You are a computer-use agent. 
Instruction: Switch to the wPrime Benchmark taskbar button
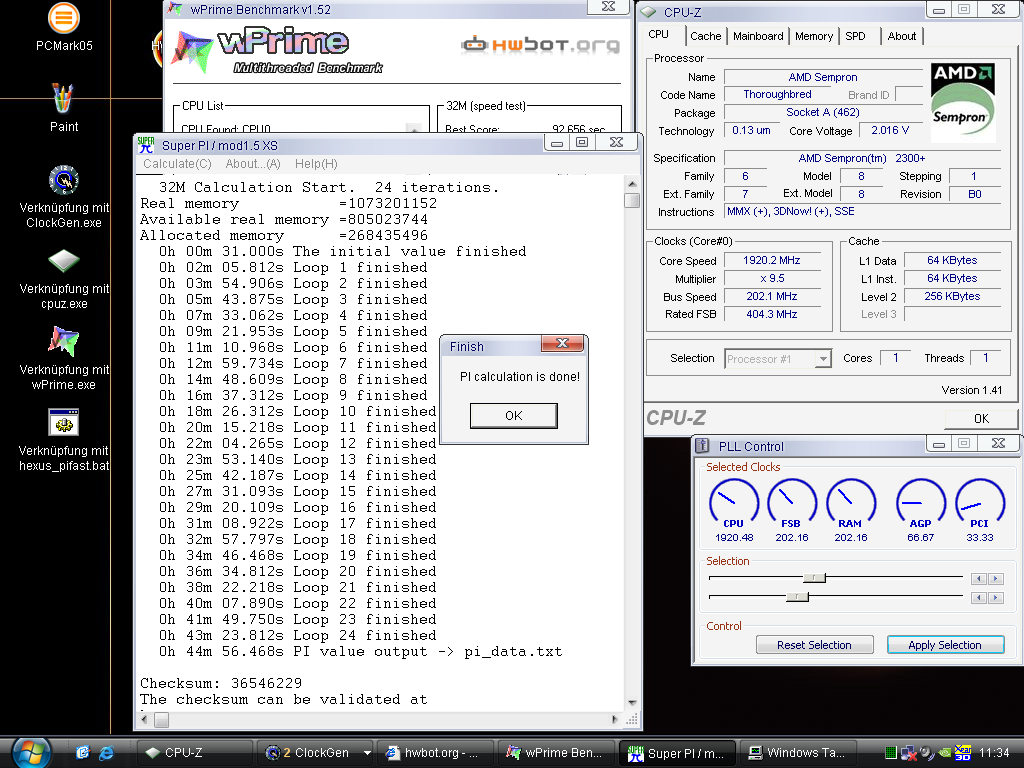click(556, 753)
